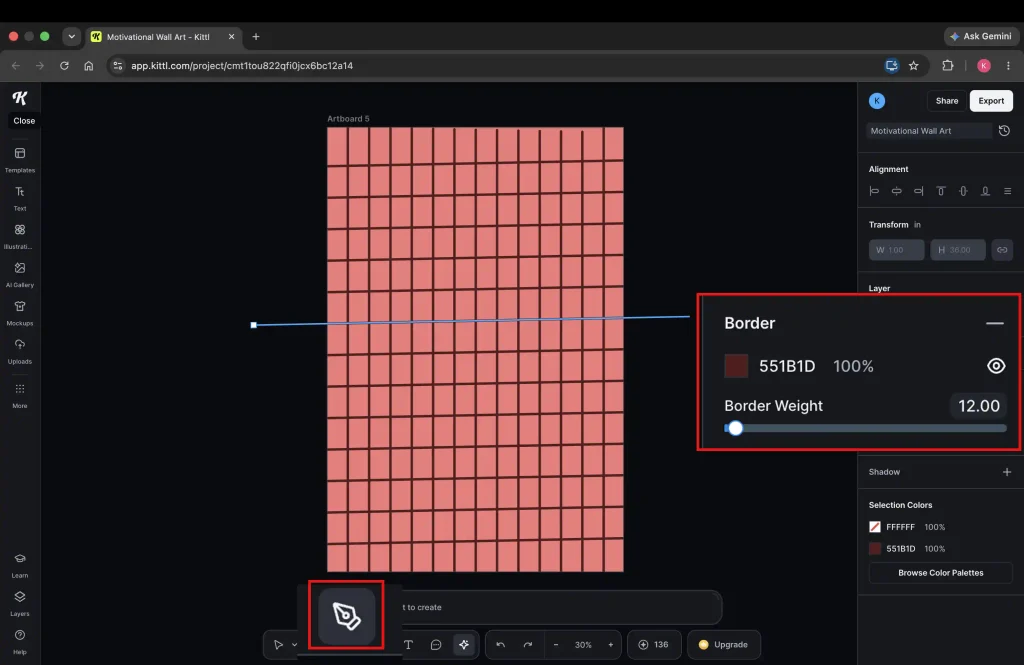Select the 551B1D selection color swatch
This screenshot has width=1024, height=665.
[875, 549]
